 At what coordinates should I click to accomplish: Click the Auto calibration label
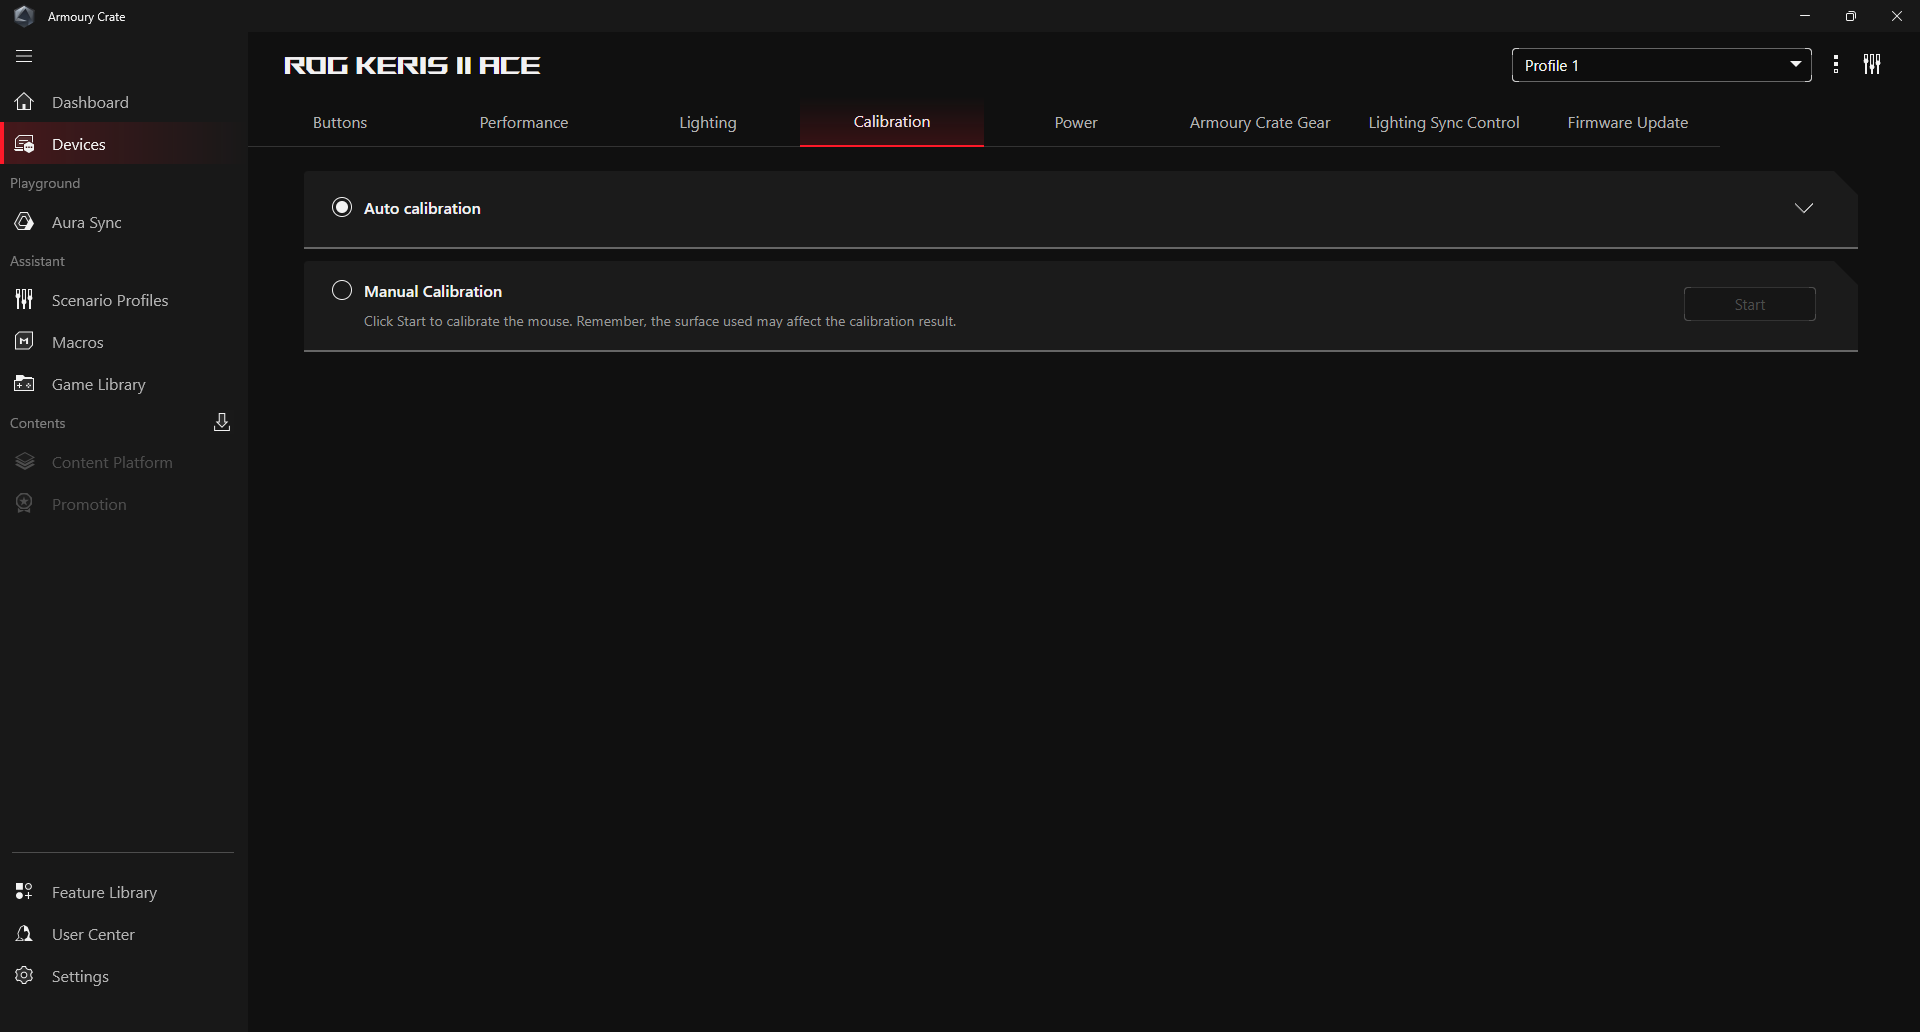[x=422, y=208]
